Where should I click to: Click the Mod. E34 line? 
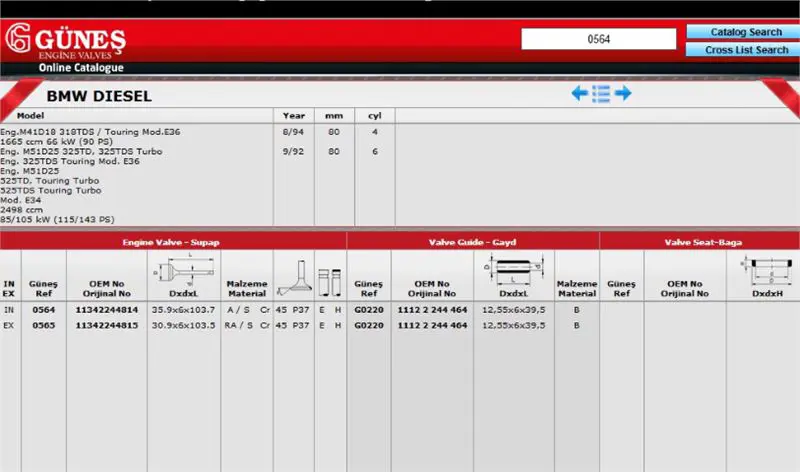click(x=20, y=200)
